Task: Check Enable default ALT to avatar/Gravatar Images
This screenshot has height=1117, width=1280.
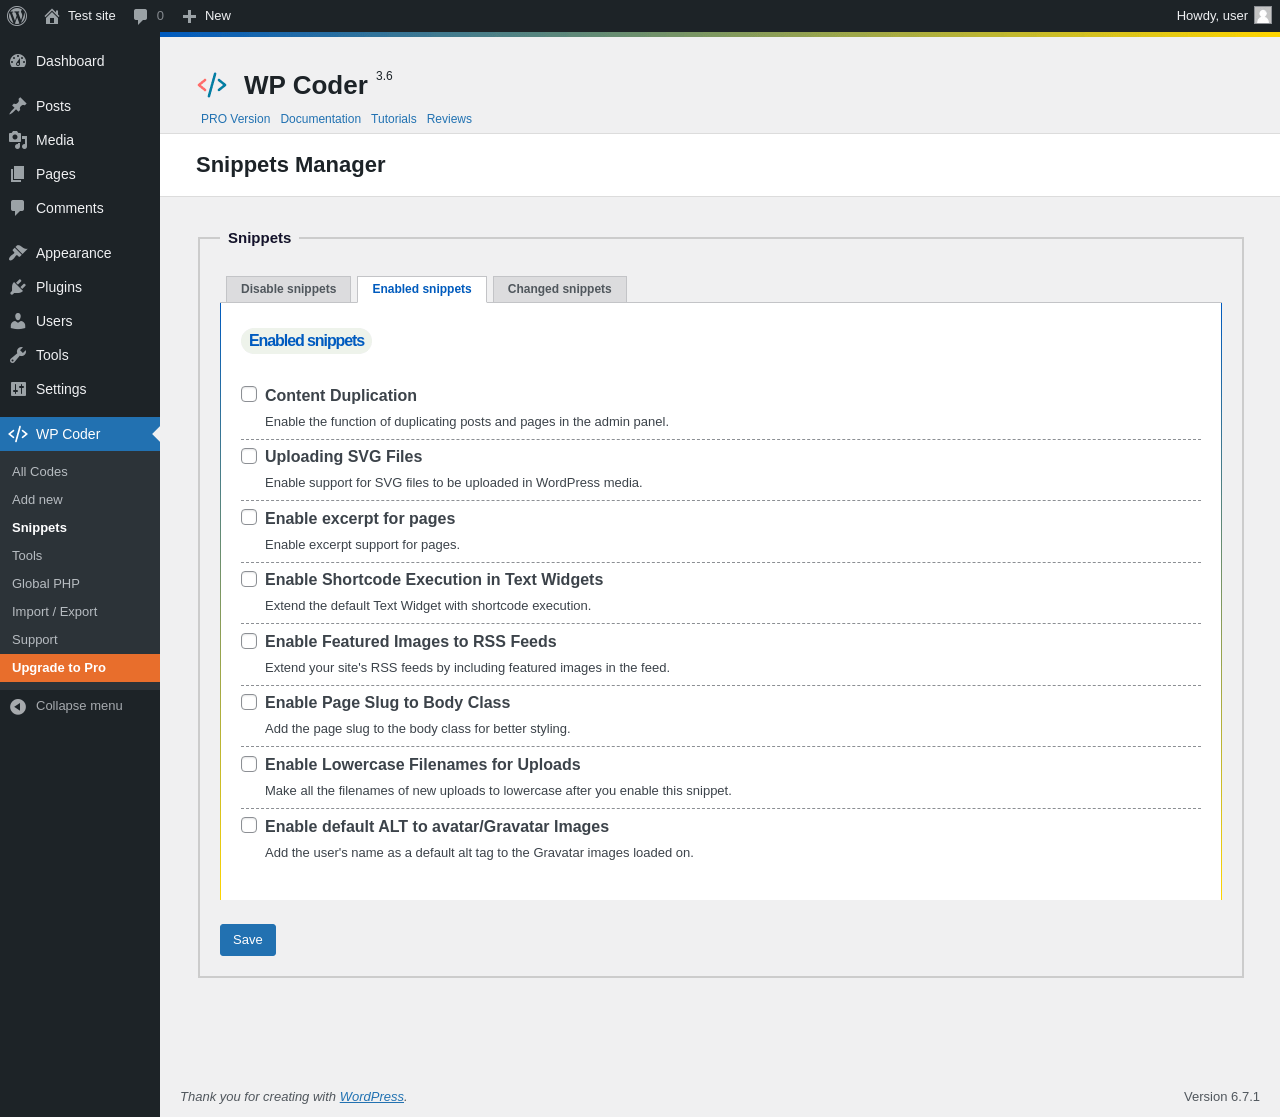Action: (249, 825)
